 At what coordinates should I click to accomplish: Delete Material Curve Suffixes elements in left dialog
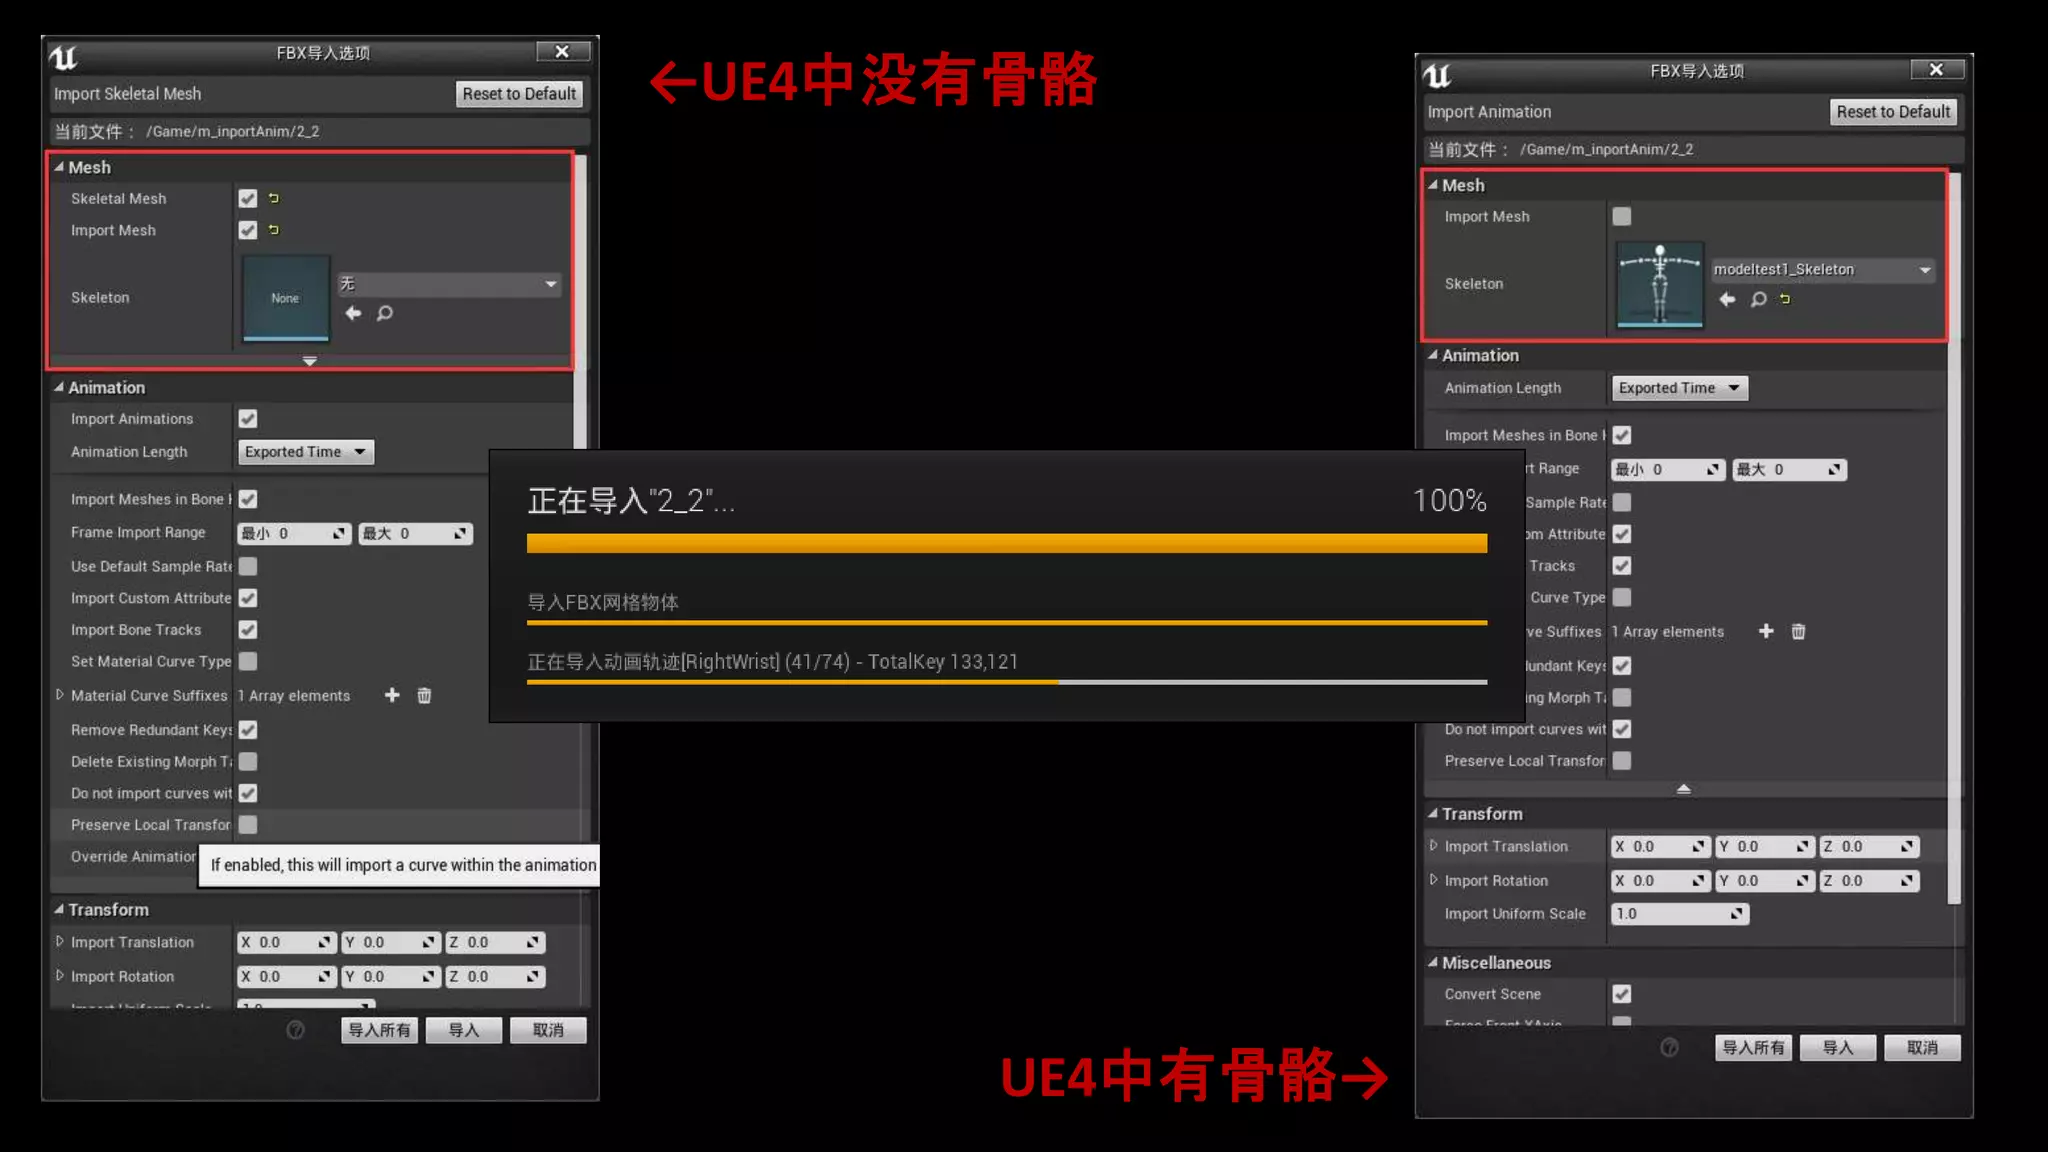tap(424, 695)
